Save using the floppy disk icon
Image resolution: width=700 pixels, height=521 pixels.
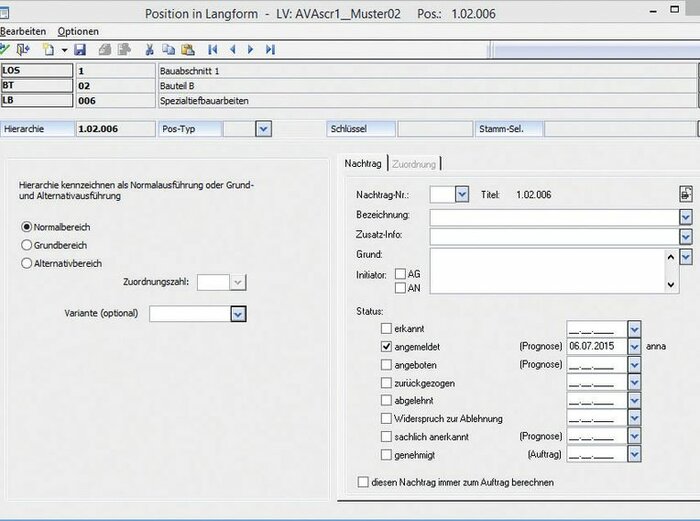click(x=80, y=50)
